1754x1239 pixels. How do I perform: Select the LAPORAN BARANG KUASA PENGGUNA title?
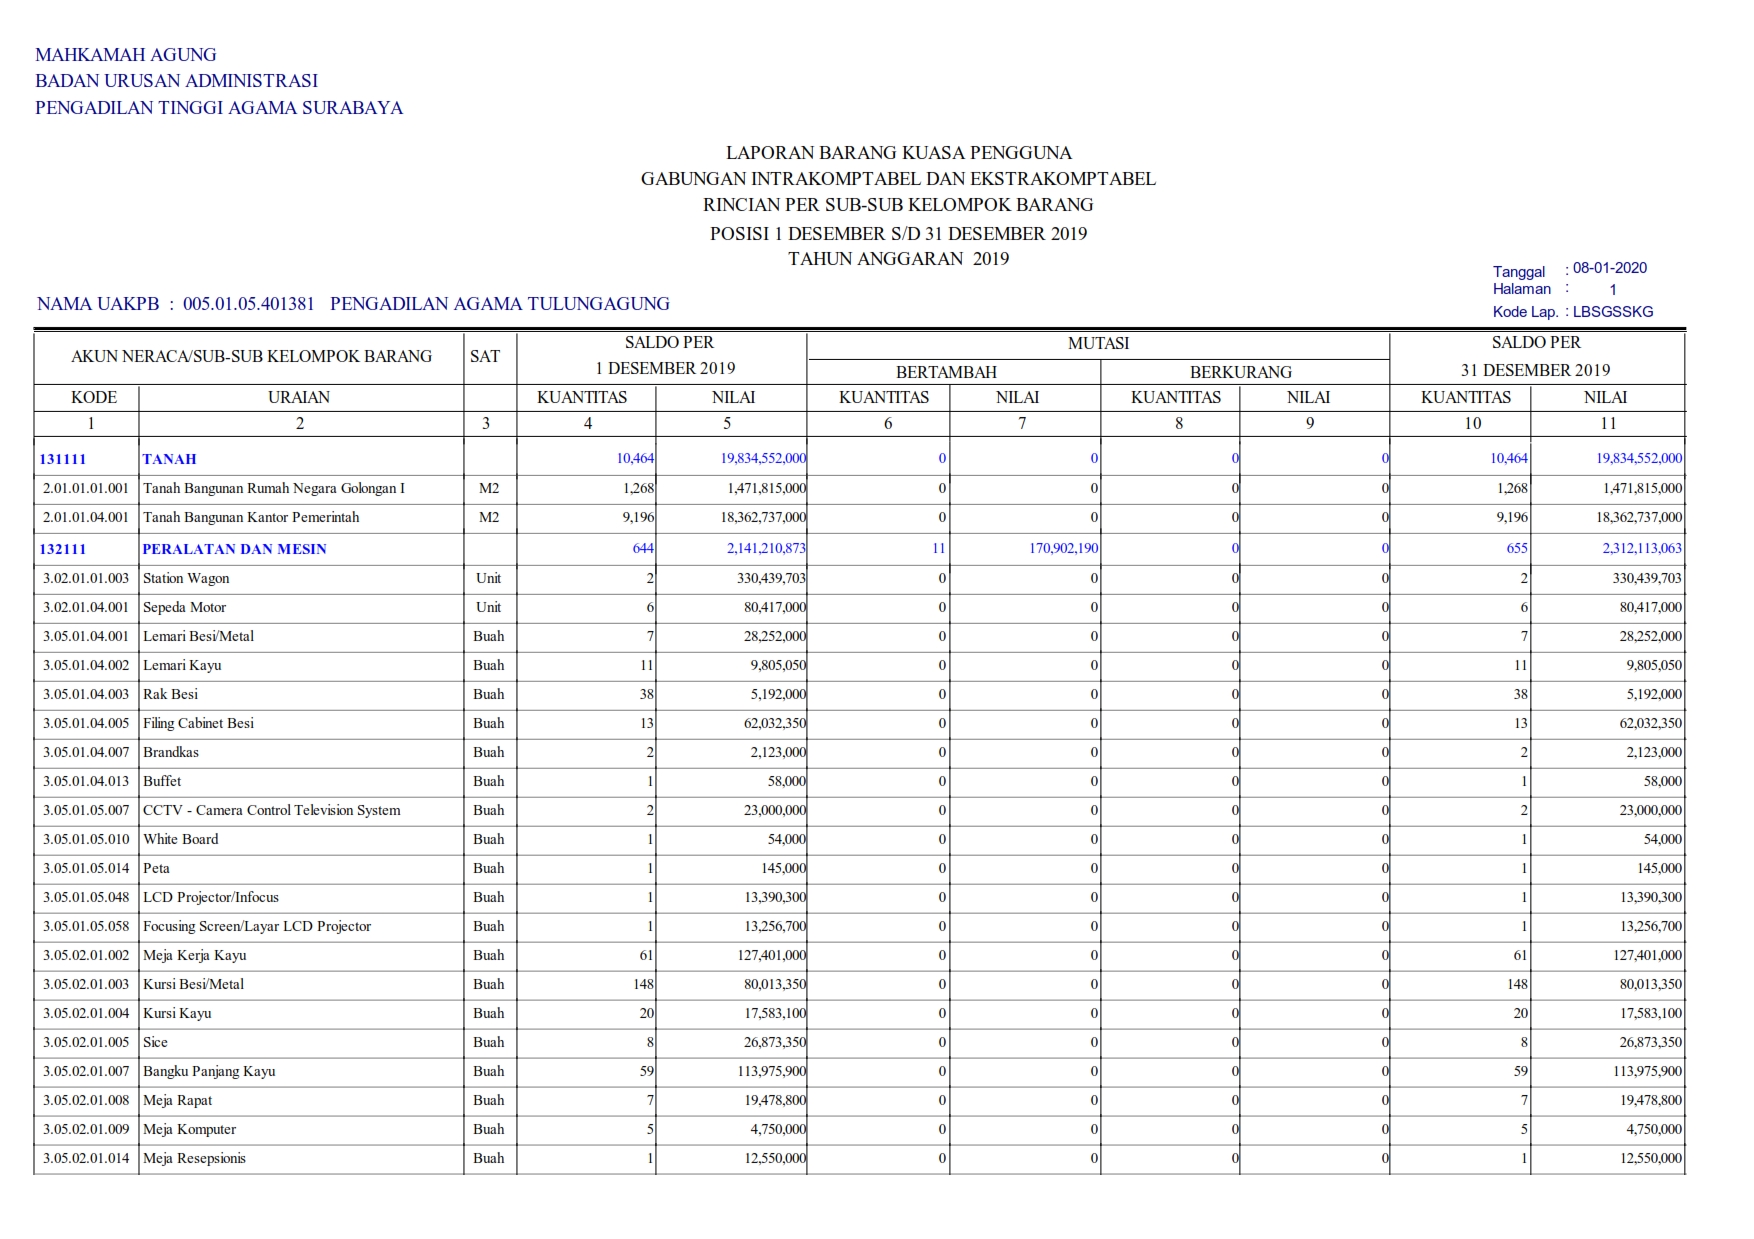point(898,153)
